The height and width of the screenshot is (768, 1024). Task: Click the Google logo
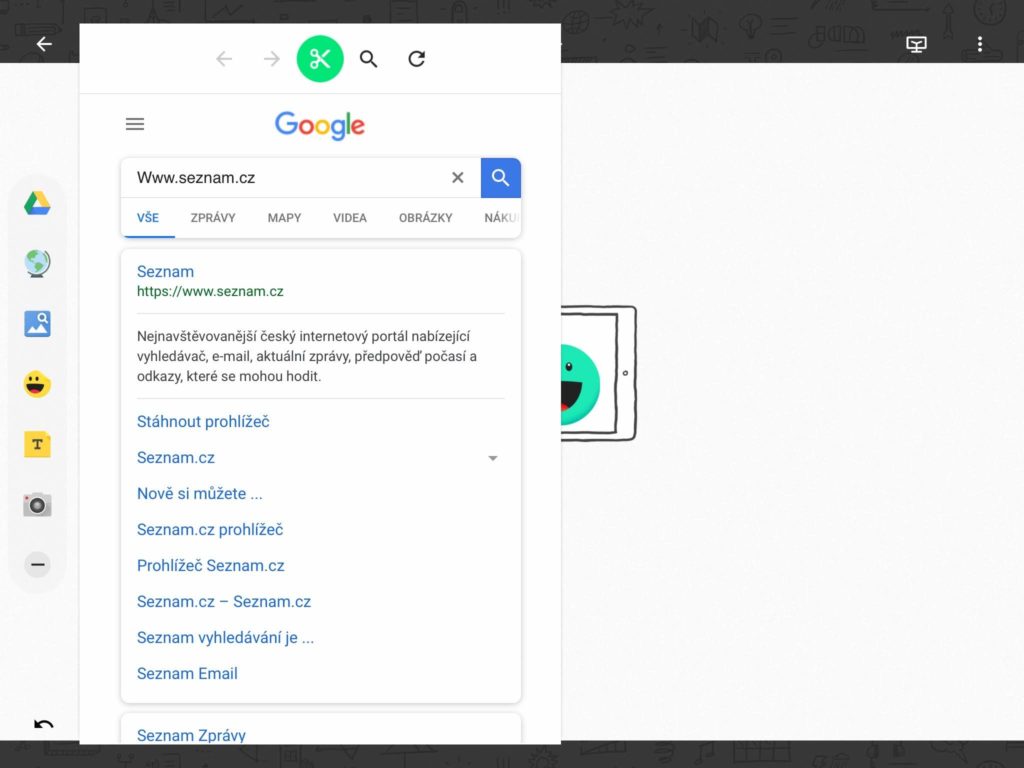click(x=320, y=125)
